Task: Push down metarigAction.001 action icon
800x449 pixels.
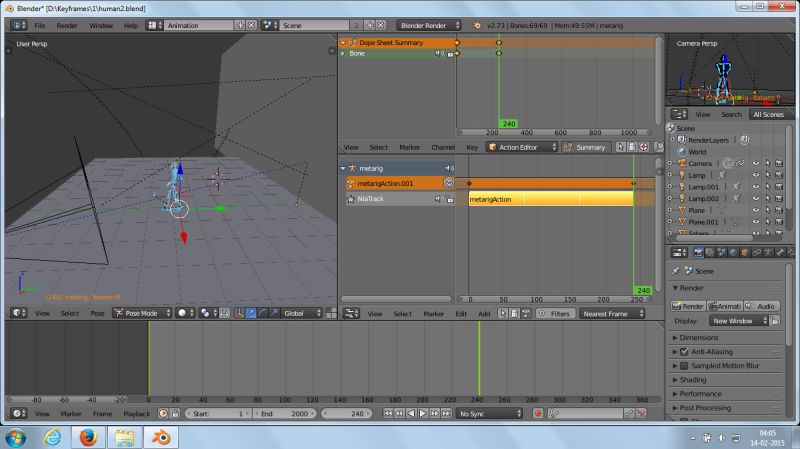Action: (x=448, y=183)
